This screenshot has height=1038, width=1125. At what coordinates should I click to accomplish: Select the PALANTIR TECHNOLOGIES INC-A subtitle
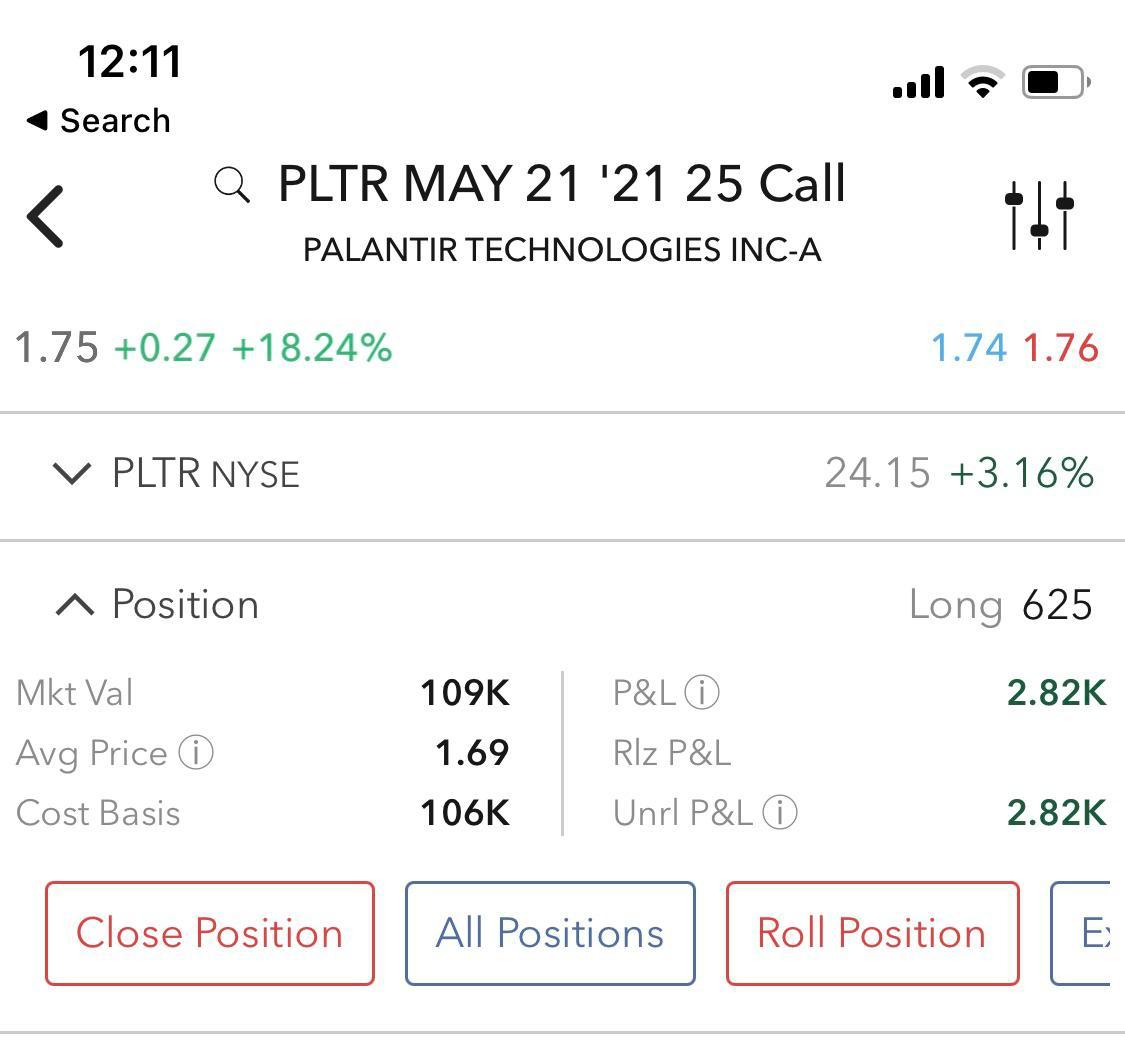562,250
